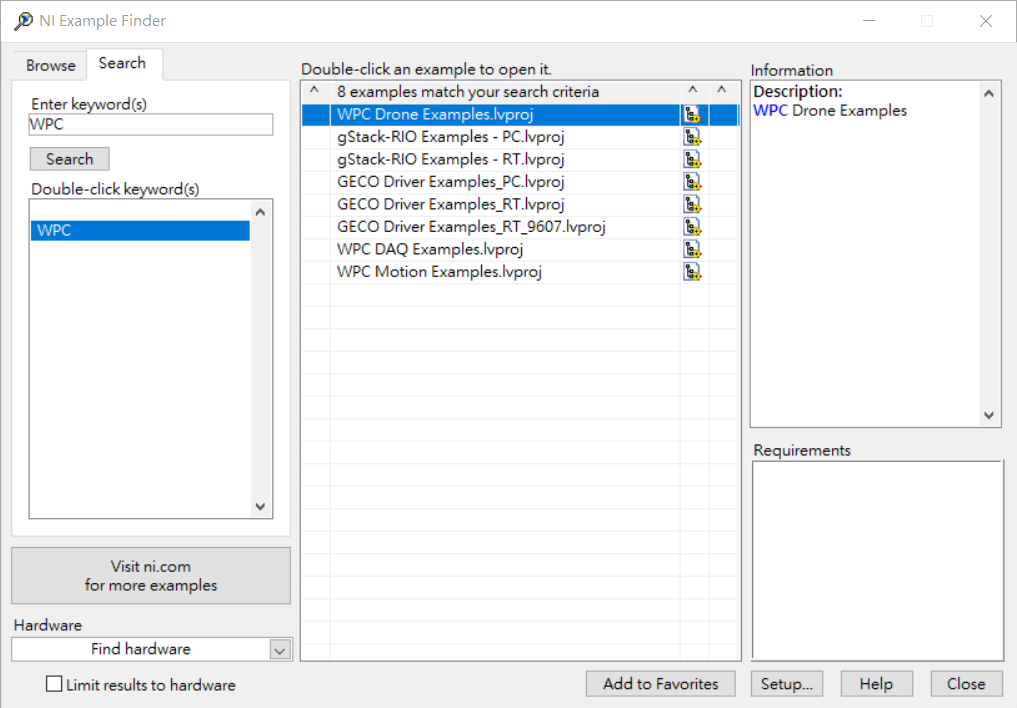Image resolution: width=1017 pixels, height=708 pixels.
Task: Open the Find hardware dropdown
Action: 279,650
